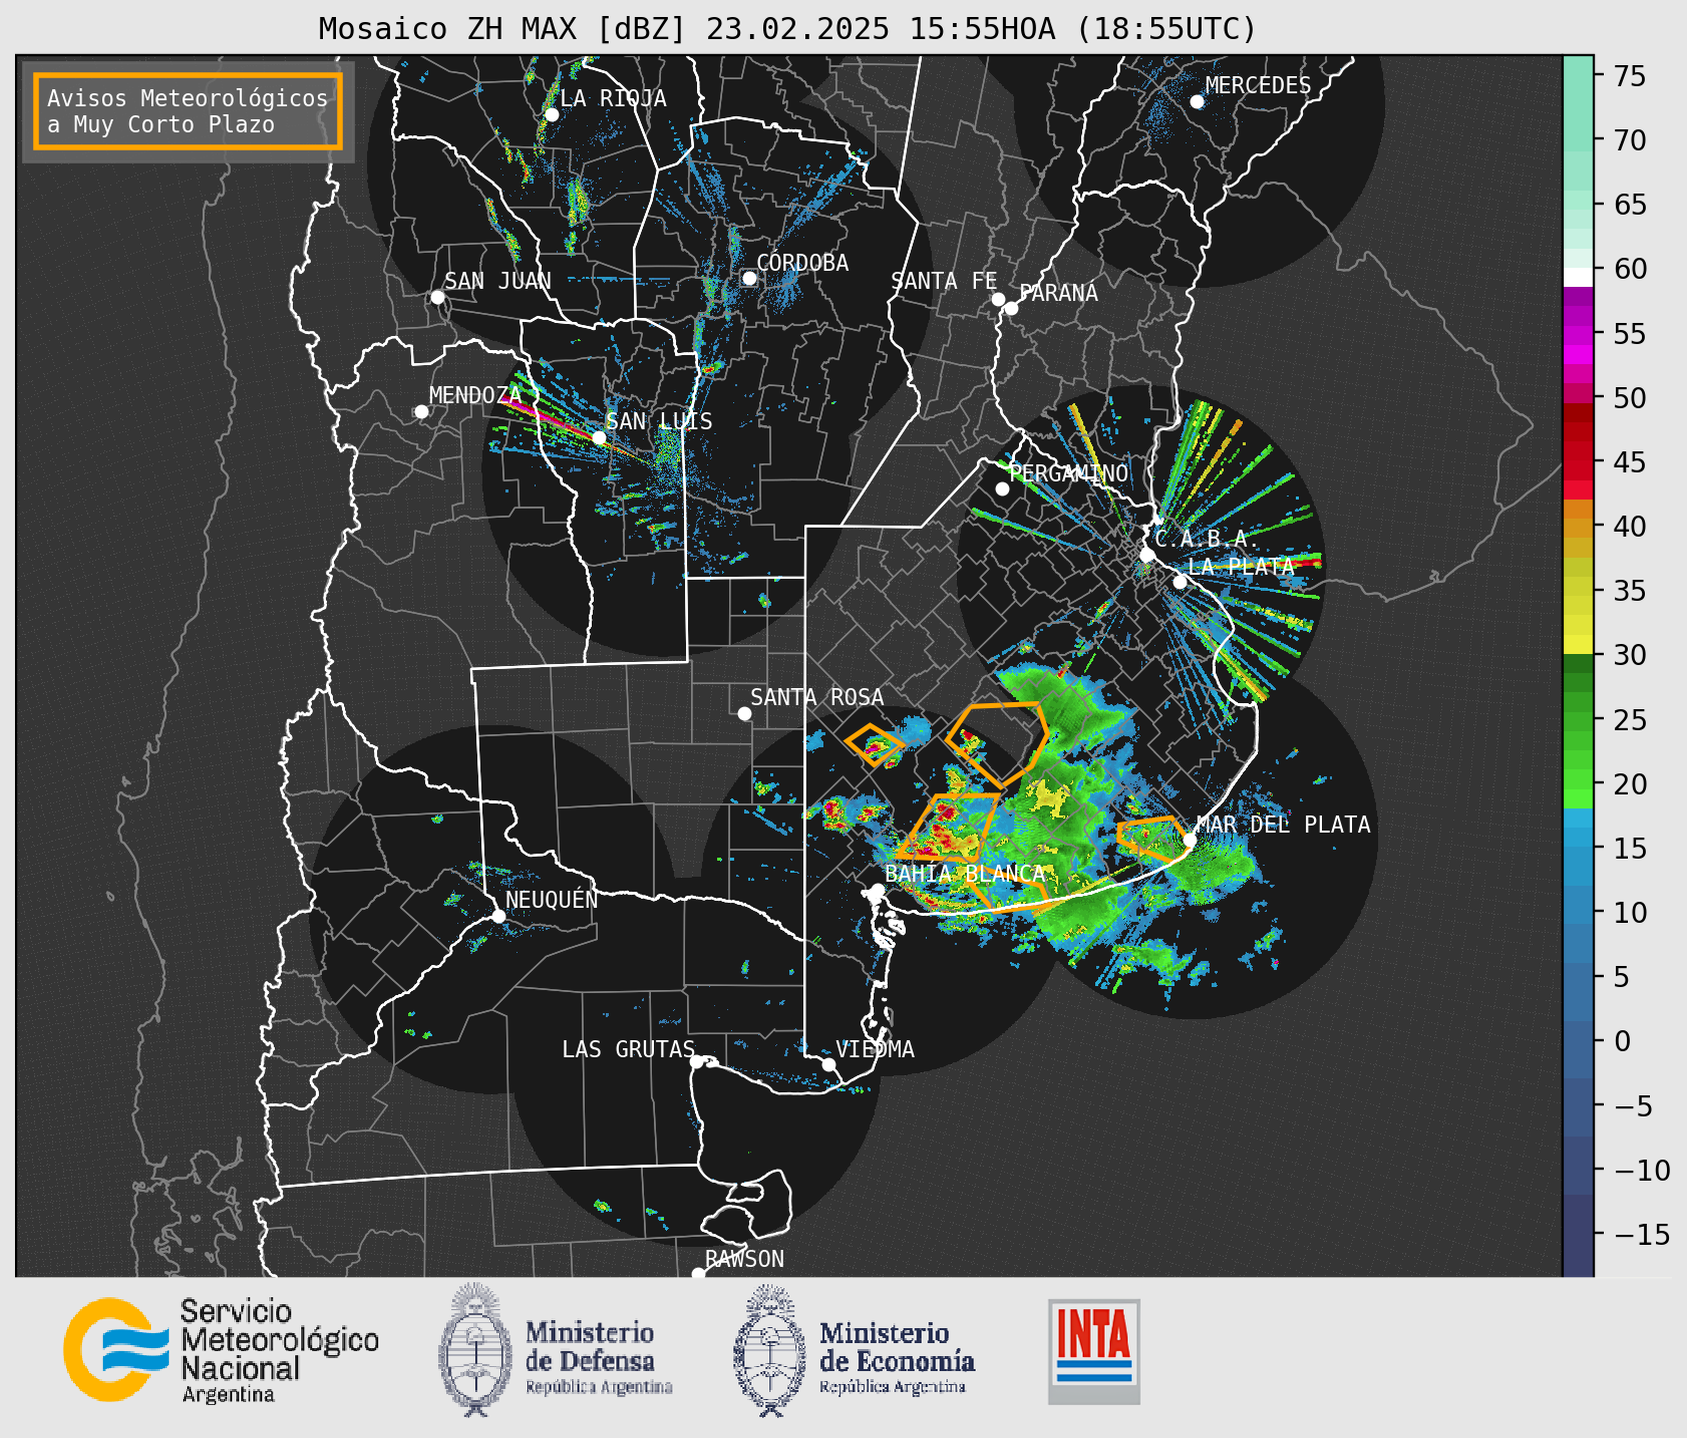Screen dimensions: 1687x1438
Task: Click the PERGAMINO city label
Action: point(1068,473)
